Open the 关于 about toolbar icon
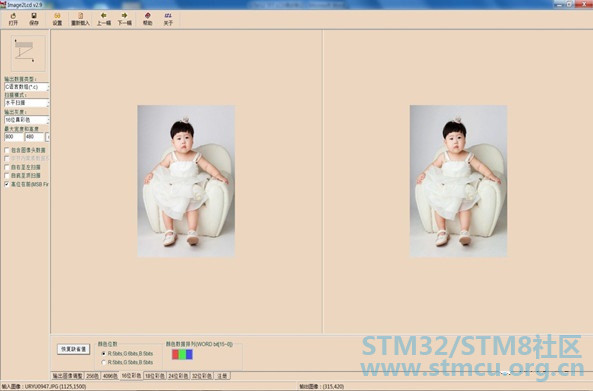593x391 pixels. 168,19
